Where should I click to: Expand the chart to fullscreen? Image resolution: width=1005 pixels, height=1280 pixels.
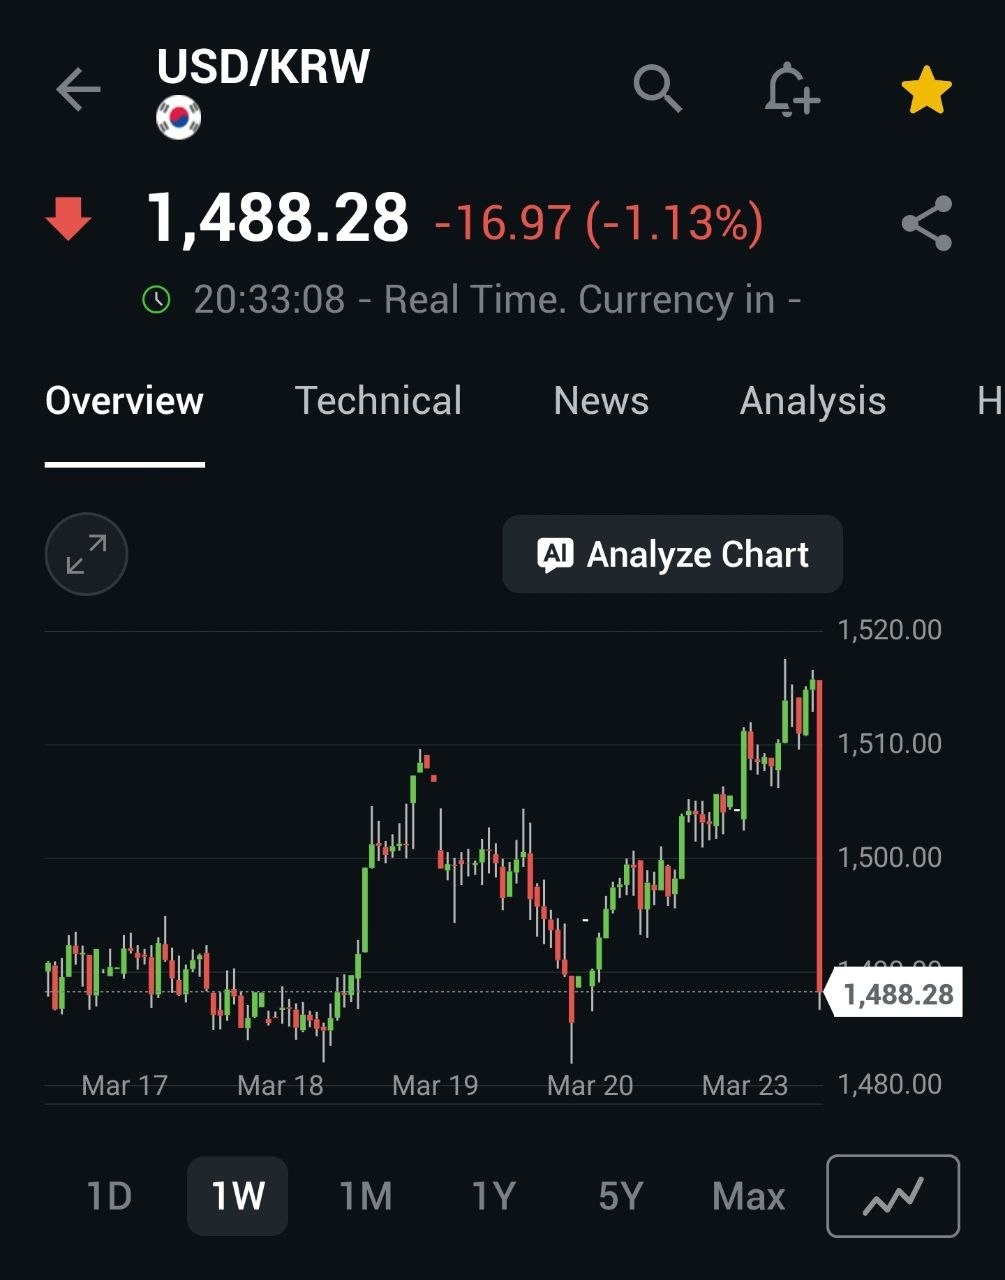[87, 554]
